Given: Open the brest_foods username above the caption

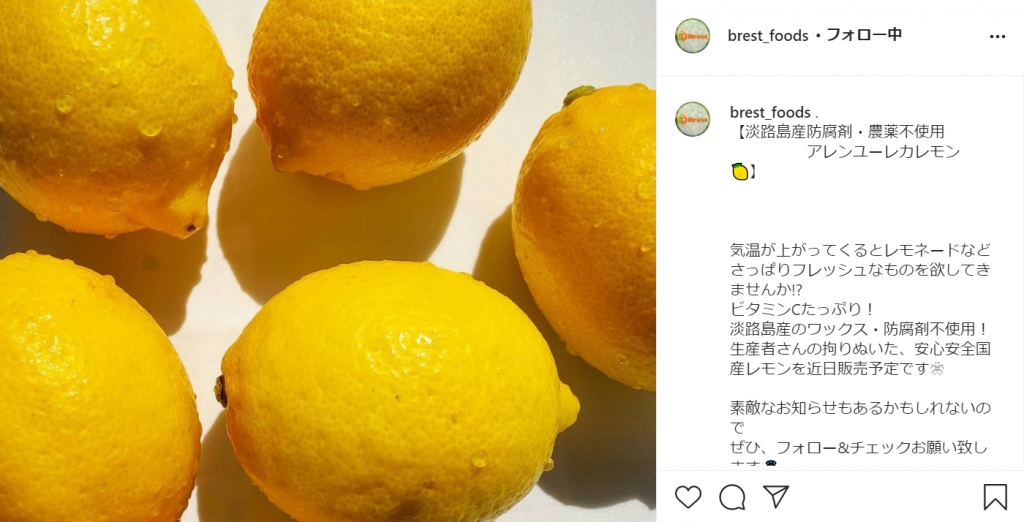Looking at the screenshot, I should pyautogui.click(x=770, y=112).
